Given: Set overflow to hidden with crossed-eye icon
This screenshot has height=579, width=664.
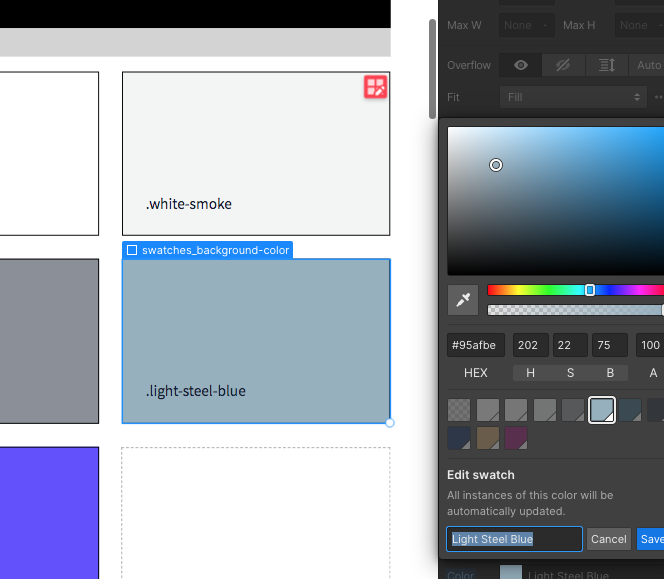Looking at the screenshot, I should click(563, 65).
